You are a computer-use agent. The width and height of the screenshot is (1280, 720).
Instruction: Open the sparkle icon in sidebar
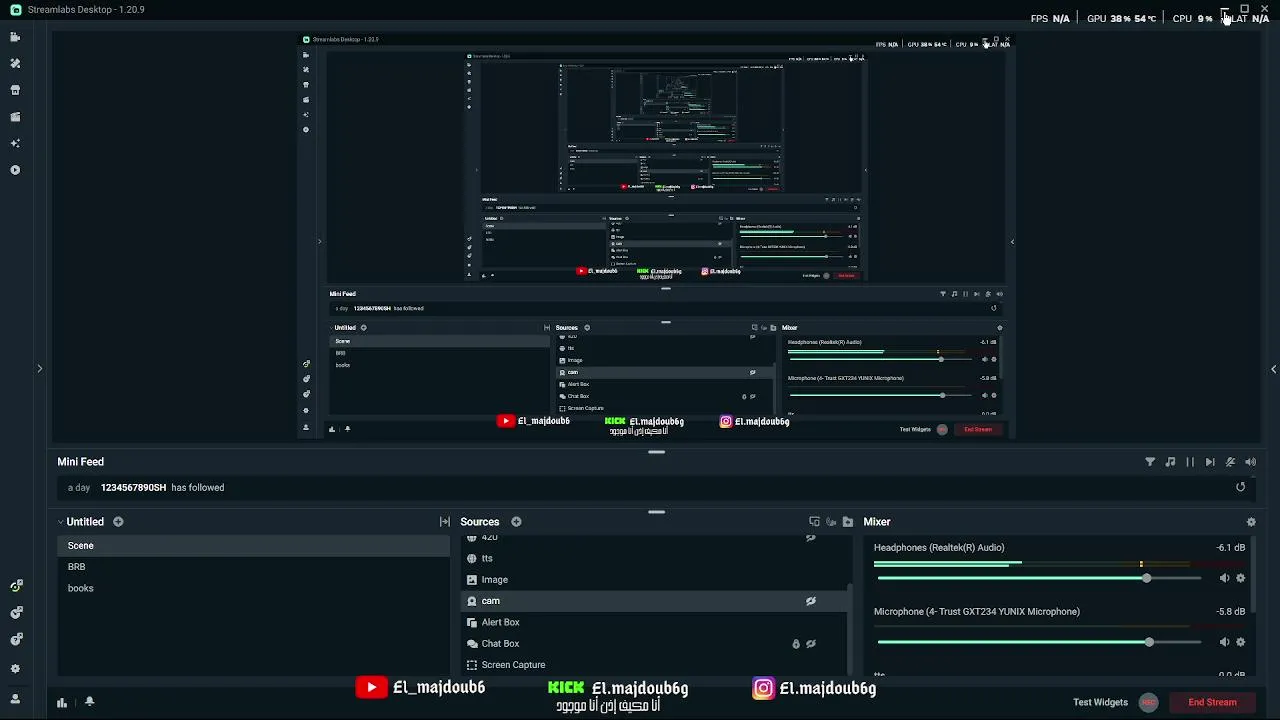pos(15,143)
